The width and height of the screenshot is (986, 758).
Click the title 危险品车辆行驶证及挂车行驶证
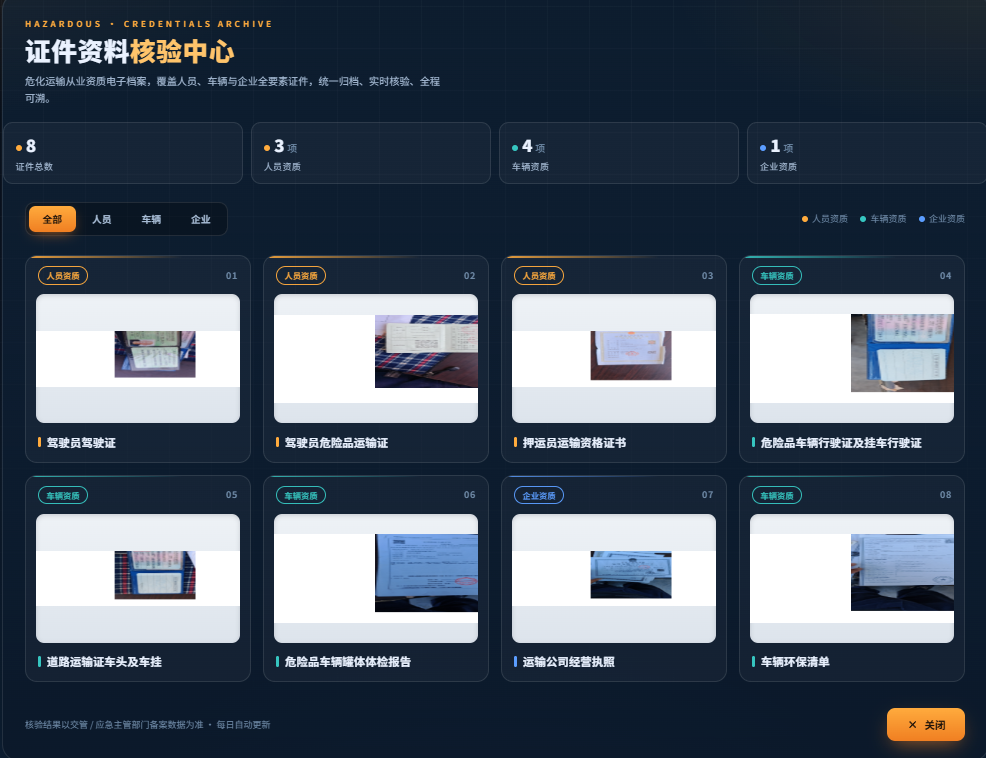(841, 443)
